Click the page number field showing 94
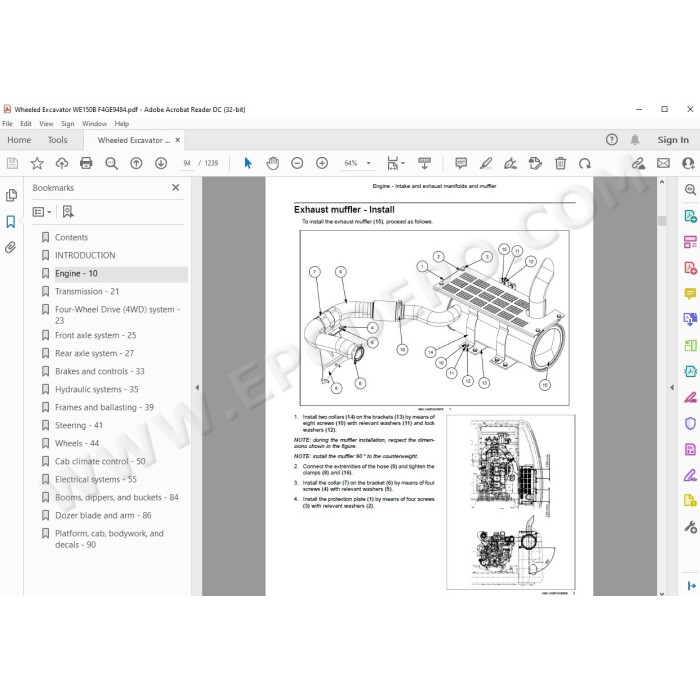This screenshot has height=700, width=700. (187, 163)
